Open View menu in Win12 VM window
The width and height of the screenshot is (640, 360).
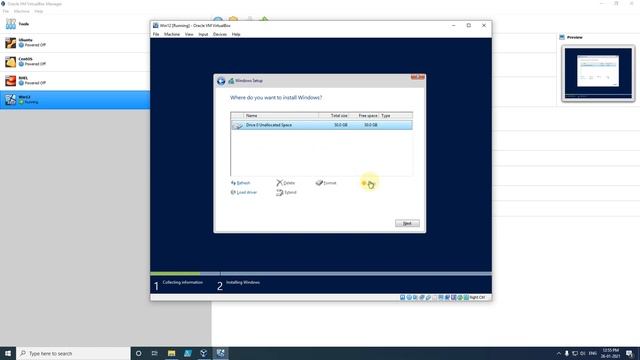pyautogui.click(x=189, y=34)
